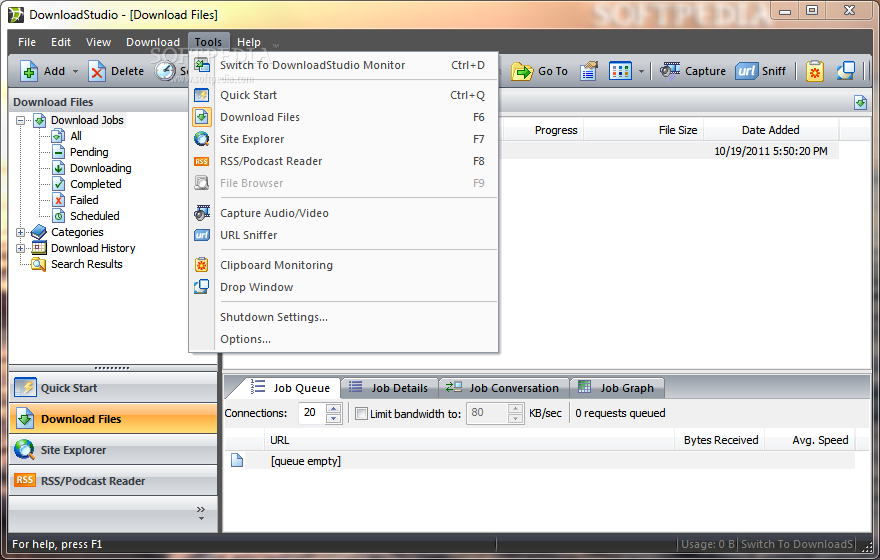The width and height of the screenshot is (880, 560).
Task: Decrease Connections with the down spinner
Action: 333,419
